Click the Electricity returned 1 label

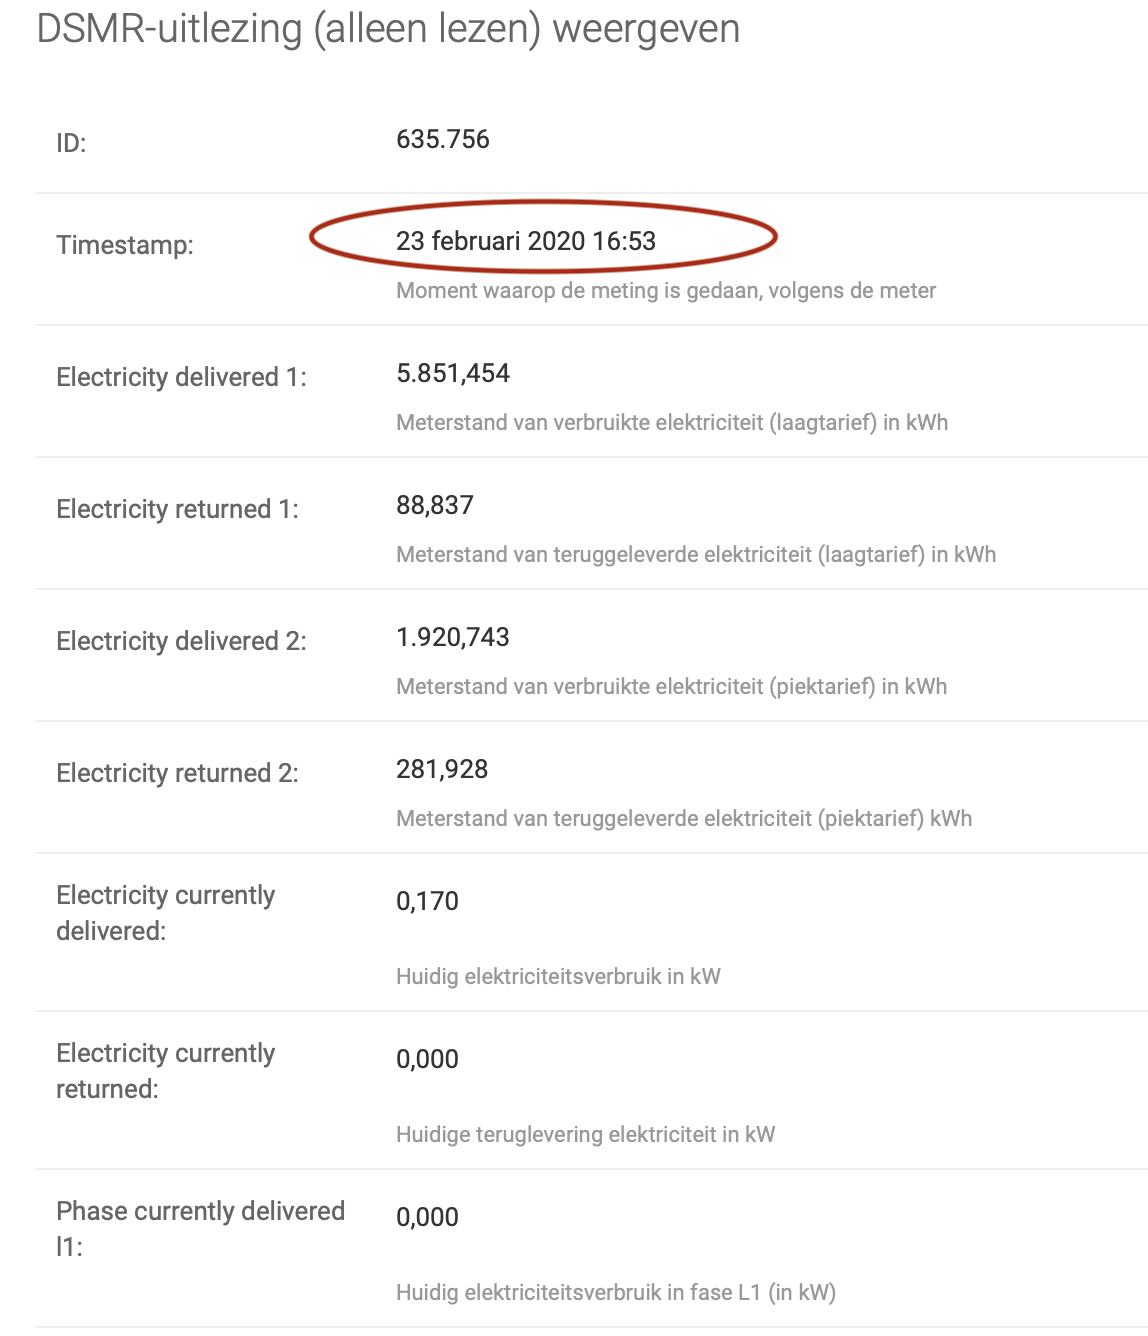pos(177,509)
